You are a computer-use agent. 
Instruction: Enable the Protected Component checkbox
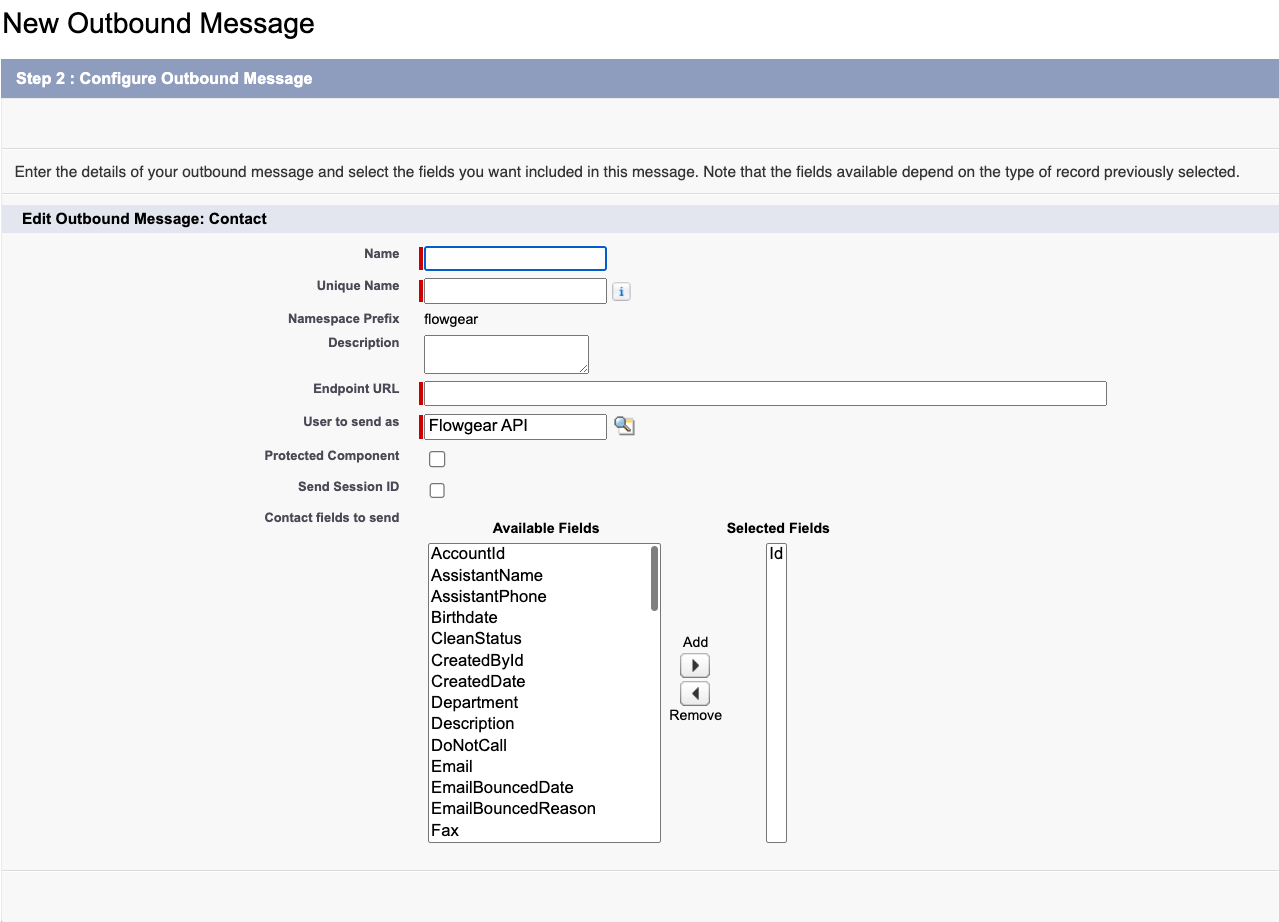437,459
